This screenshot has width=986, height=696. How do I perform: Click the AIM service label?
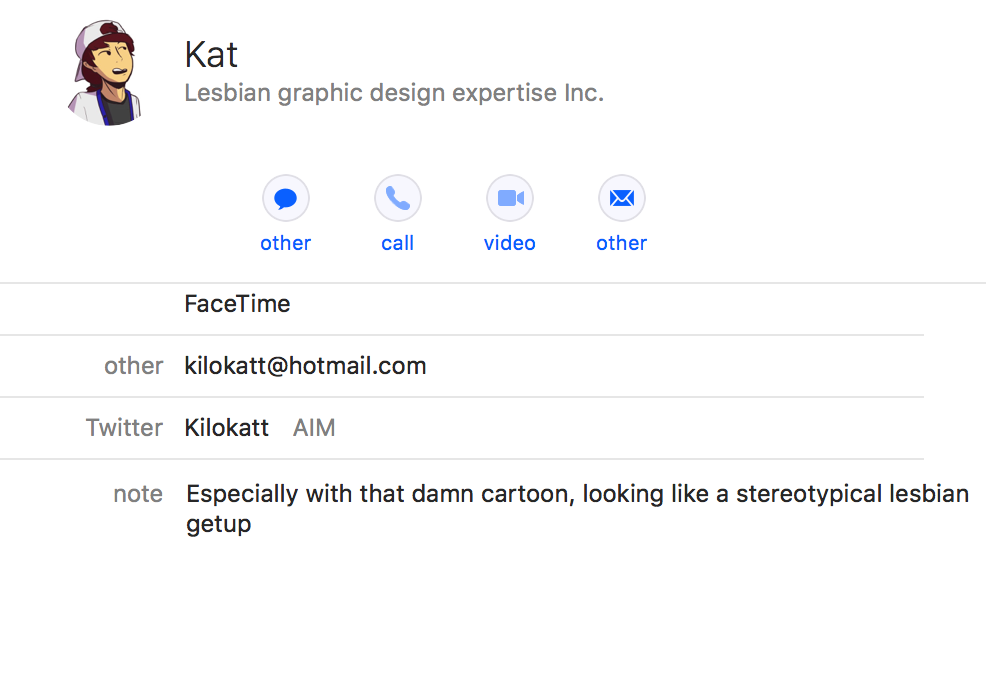(314, 428)
